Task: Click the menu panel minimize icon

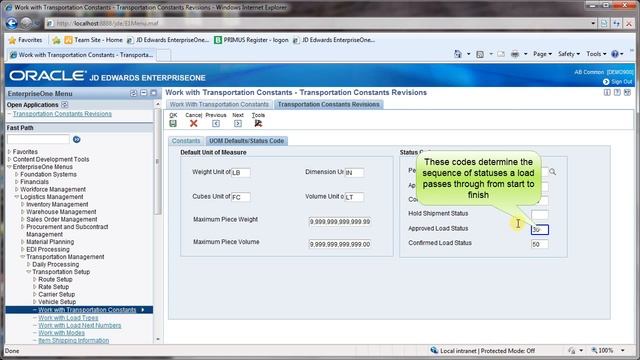Action: click(x=143, y=93)
